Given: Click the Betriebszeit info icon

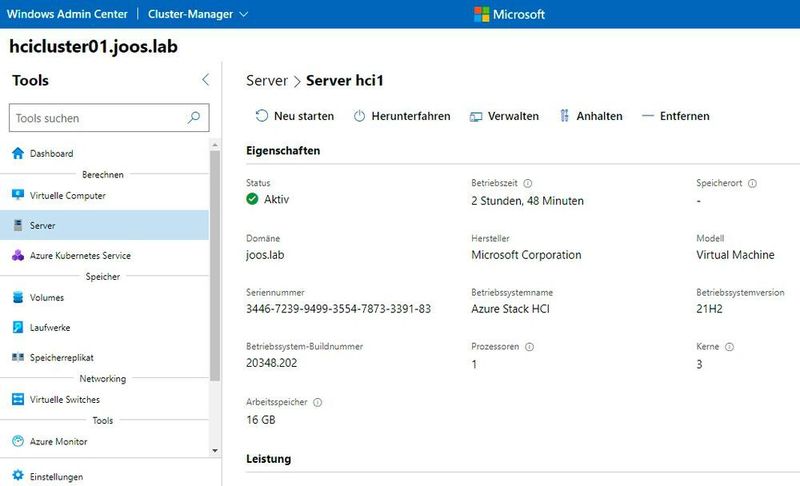Looking at the screenshot, I should [x=528, y=183].
